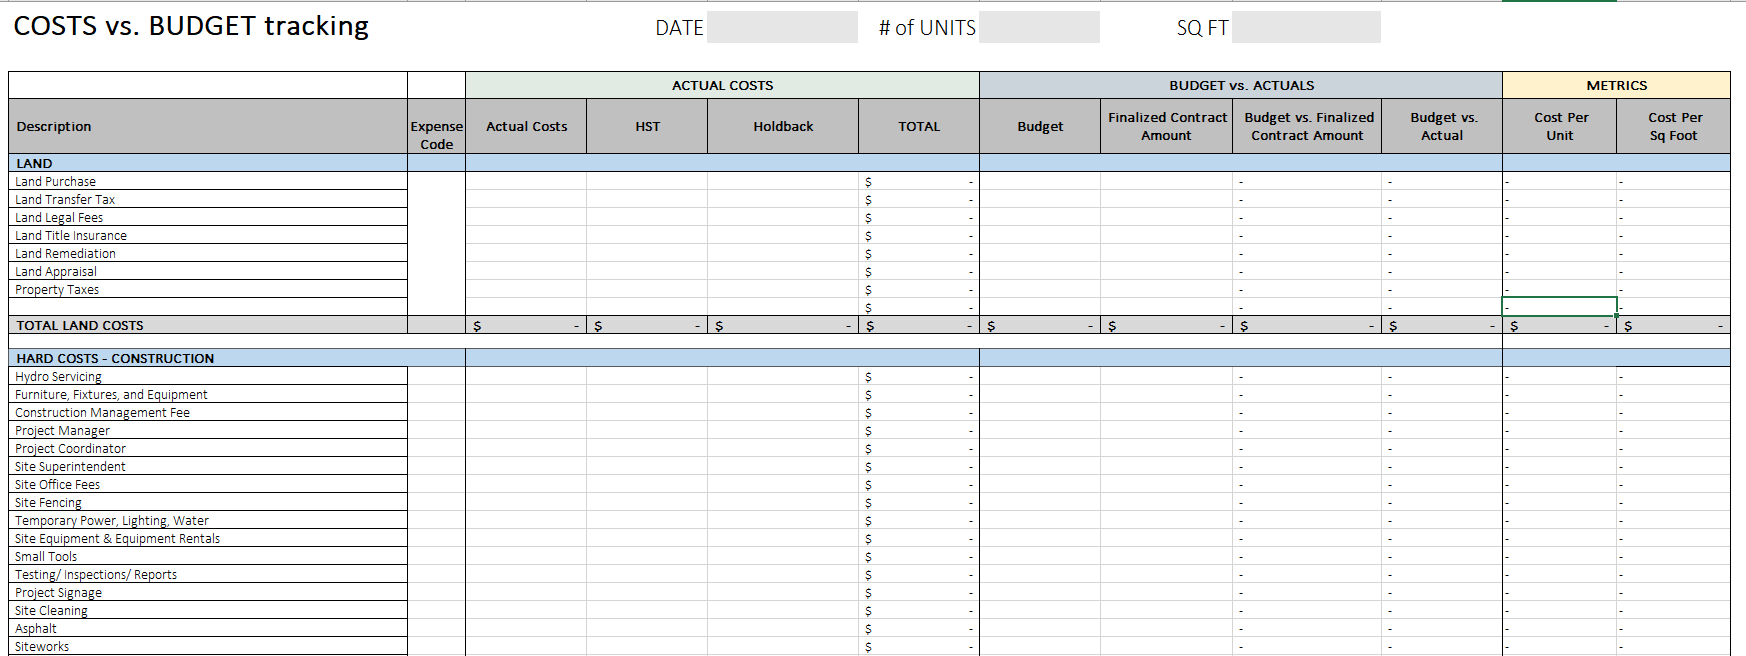
Task: Select the Land Title Insurance row label
Action: coord(71,235)
